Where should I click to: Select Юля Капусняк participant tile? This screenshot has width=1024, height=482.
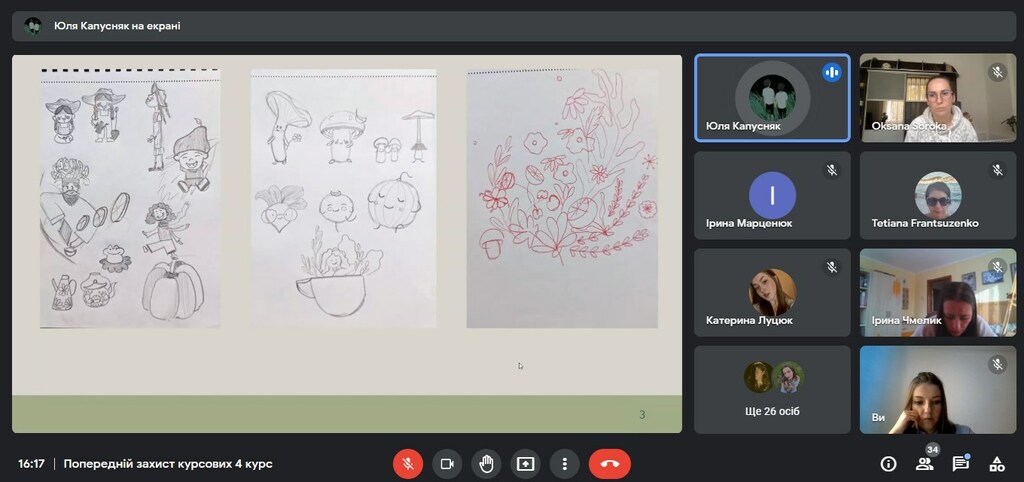tap(772, 98)
